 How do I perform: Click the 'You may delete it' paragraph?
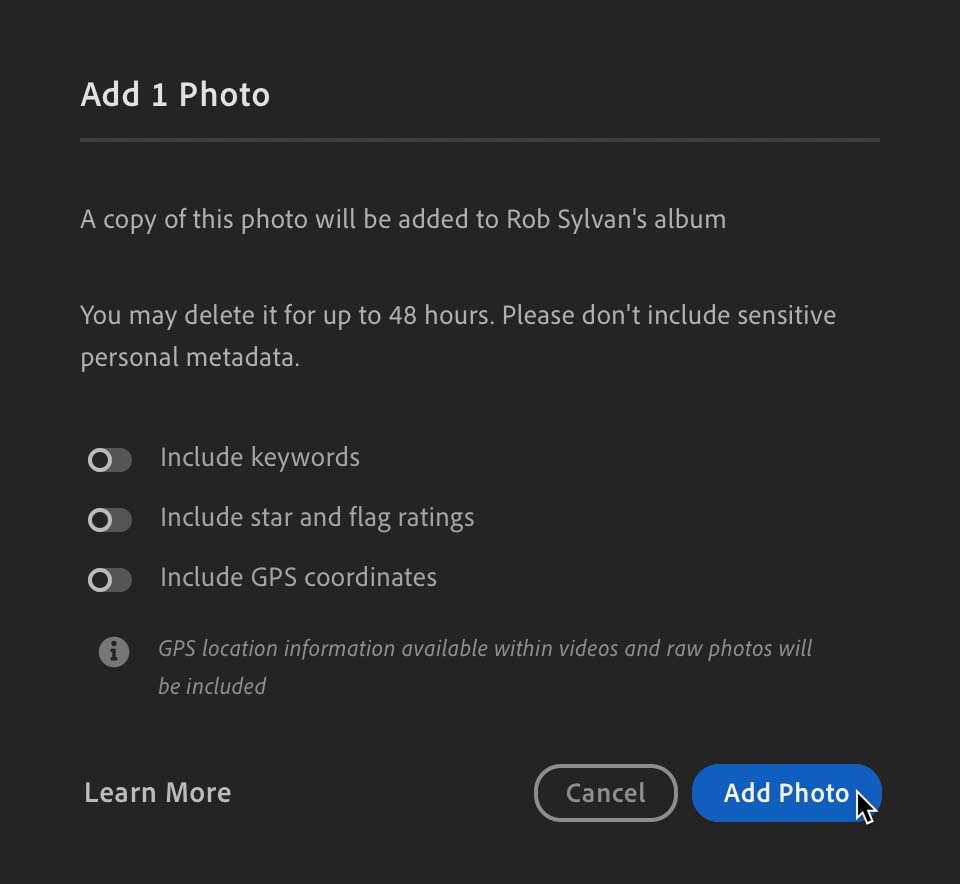pyautogui.click(x=458, y=336)
